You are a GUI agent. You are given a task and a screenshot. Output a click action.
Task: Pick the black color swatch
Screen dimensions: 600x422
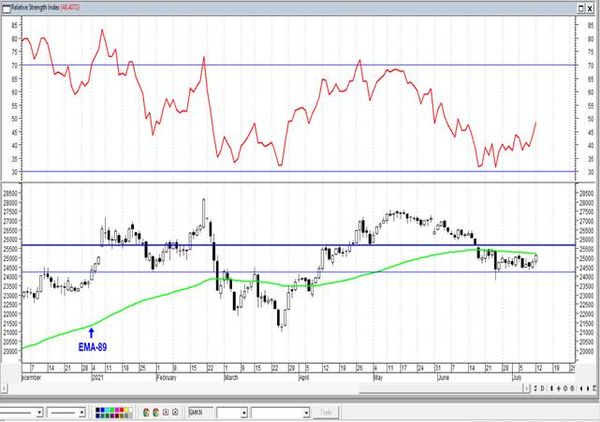tap(98, 409)
